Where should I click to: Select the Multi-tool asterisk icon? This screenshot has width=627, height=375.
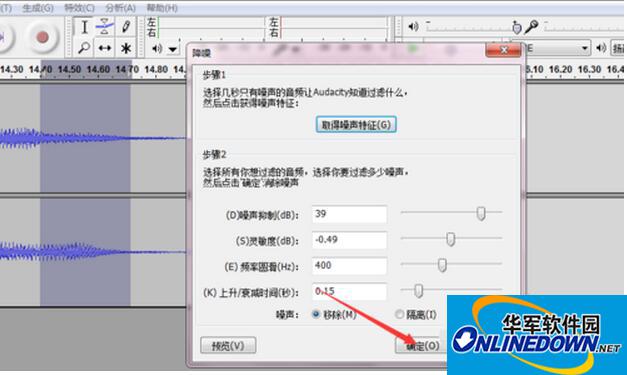[126, 49]
